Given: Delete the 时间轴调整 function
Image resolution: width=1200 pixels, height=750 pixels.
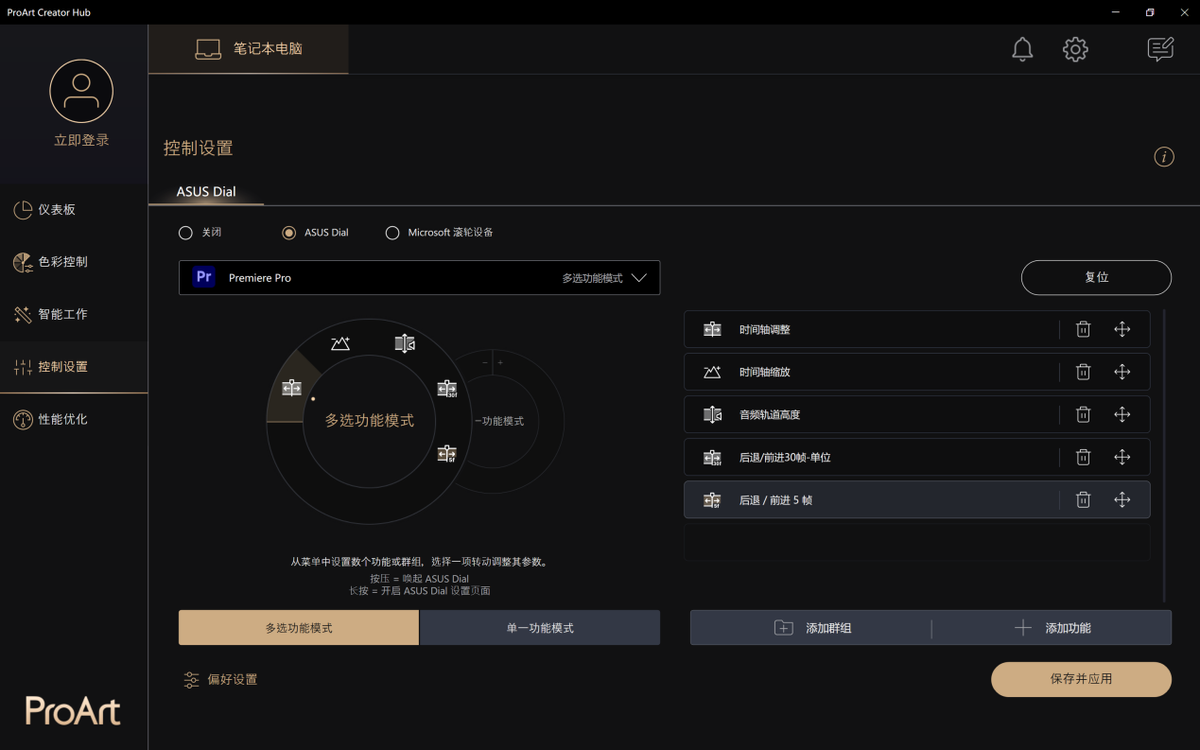Looking at the screenshot, I should tap(1083, 329).
